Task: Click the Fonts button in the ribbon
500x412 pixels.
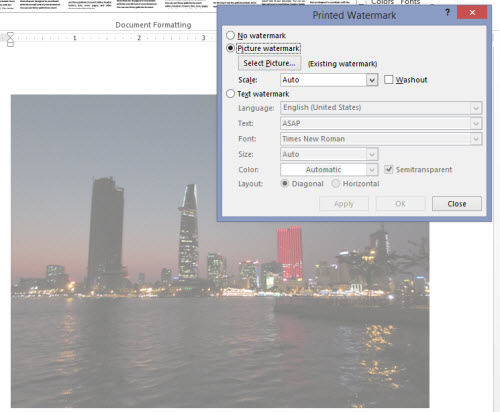Action: (x=410, y=2)
